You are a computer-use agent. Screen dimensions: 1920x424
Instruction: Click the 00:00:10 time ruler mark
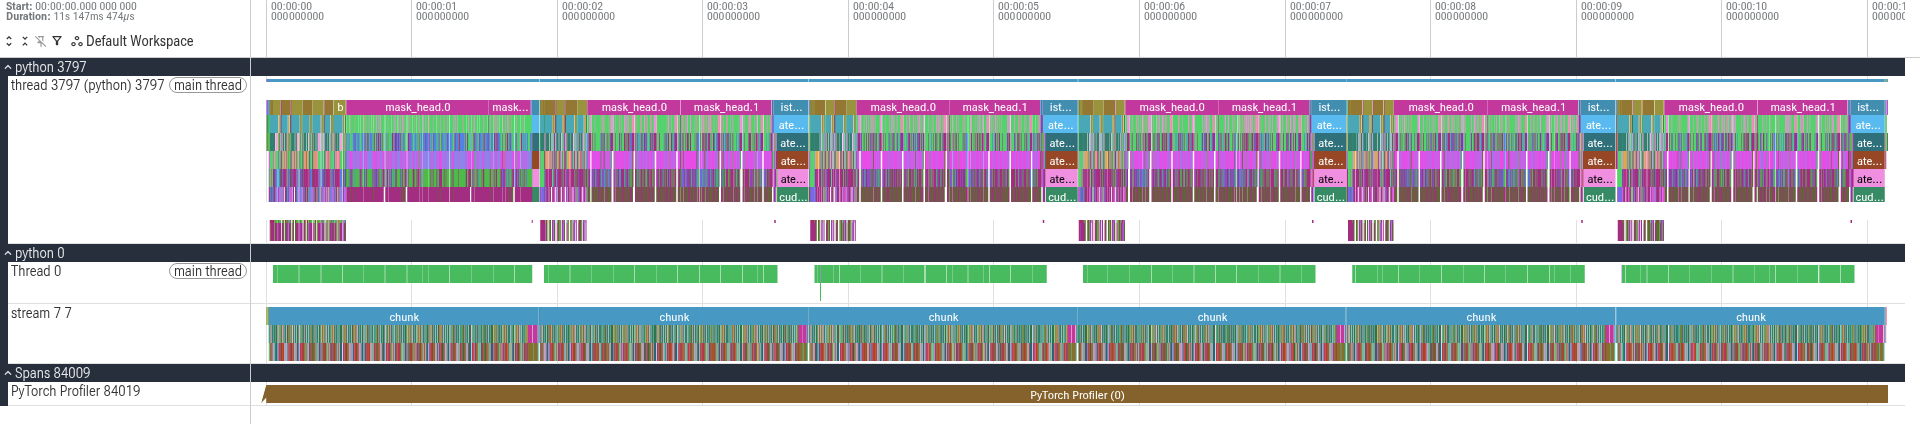(1752, 11)
